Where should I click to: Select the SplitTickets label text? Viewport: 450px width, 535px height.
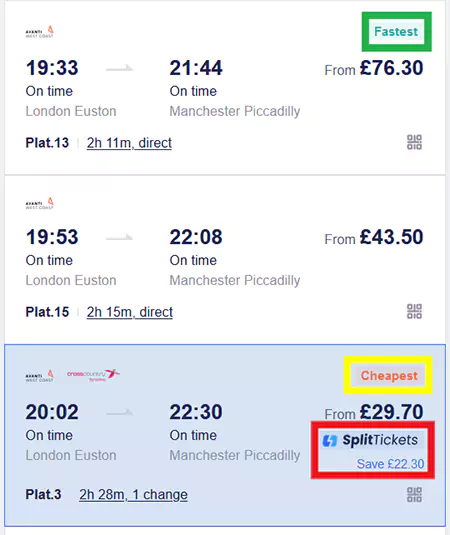click(x=380, y=440)
